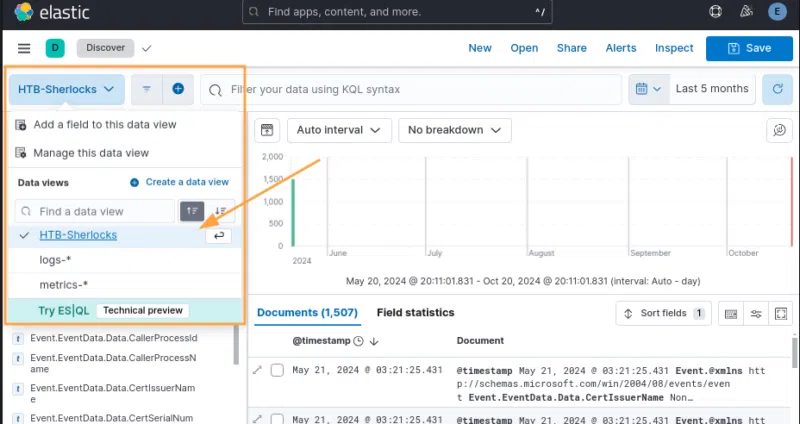Select the first document row checkbox
Viewport: 800px width, 424px height.
click(x=278, y=371)
